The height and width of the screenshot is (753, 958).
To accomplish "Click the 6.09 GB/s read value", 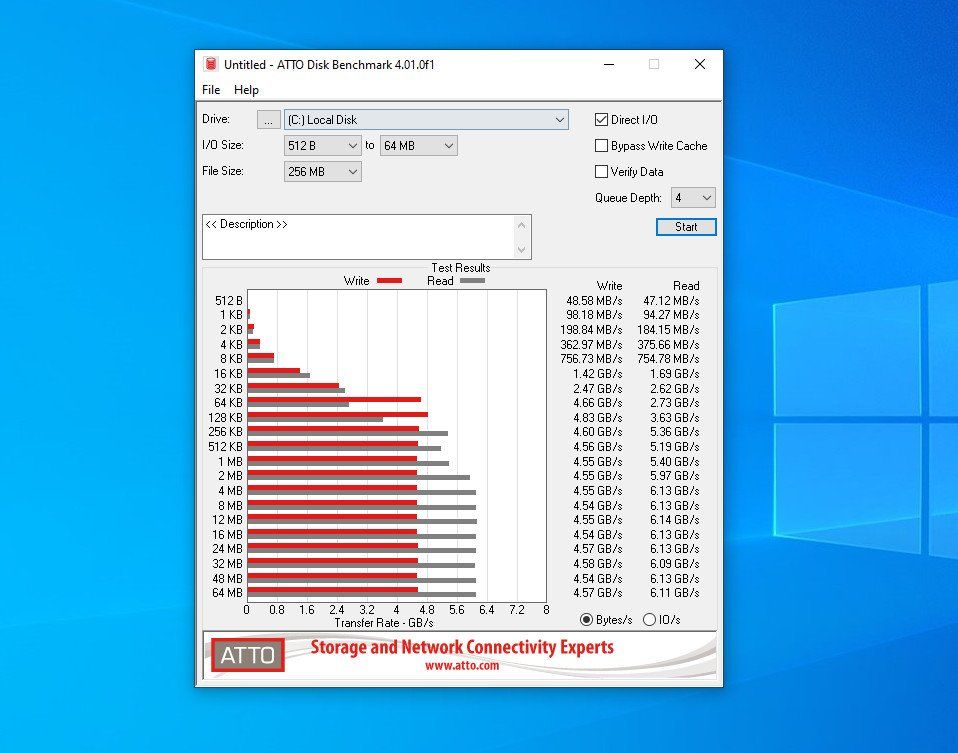I will (x=675, y=564).
